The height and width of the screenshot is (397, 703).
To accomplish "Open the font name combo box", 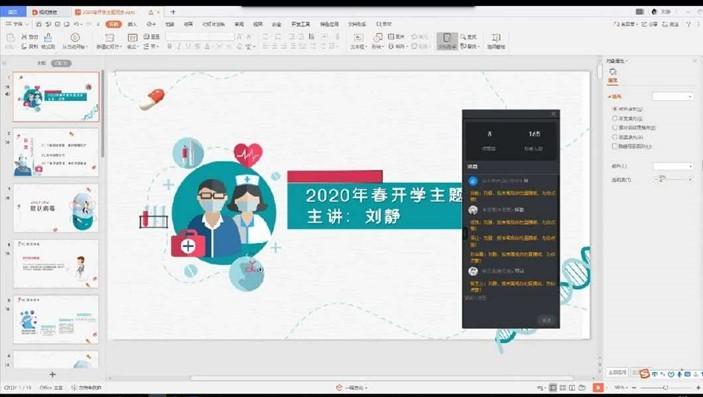I will [x=200, y=36].
